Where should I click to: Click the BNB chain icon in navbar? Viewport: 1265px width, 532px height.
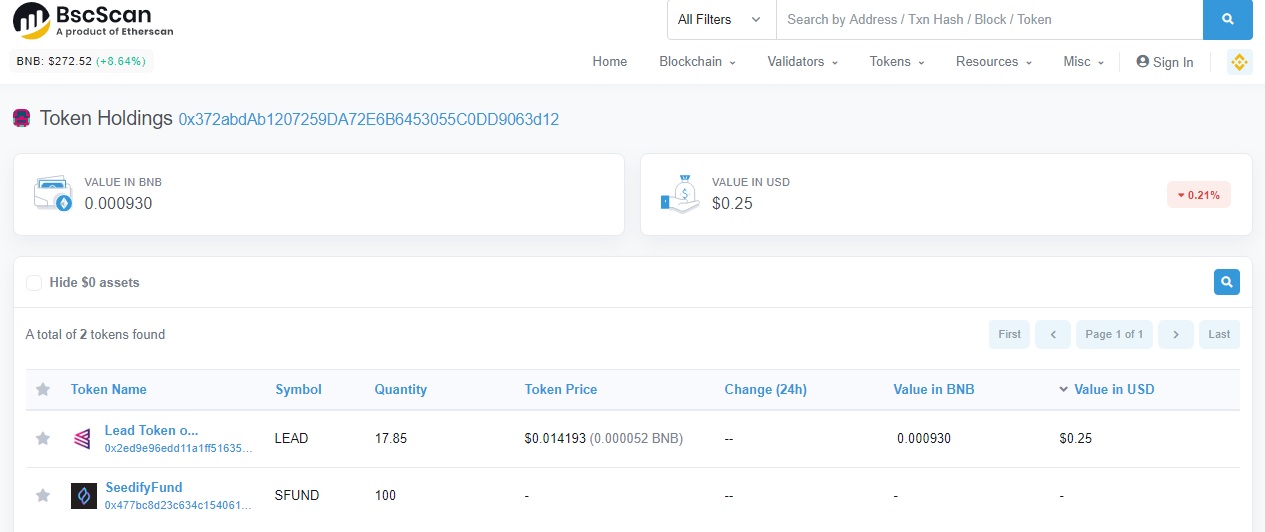pos(1239,62)
